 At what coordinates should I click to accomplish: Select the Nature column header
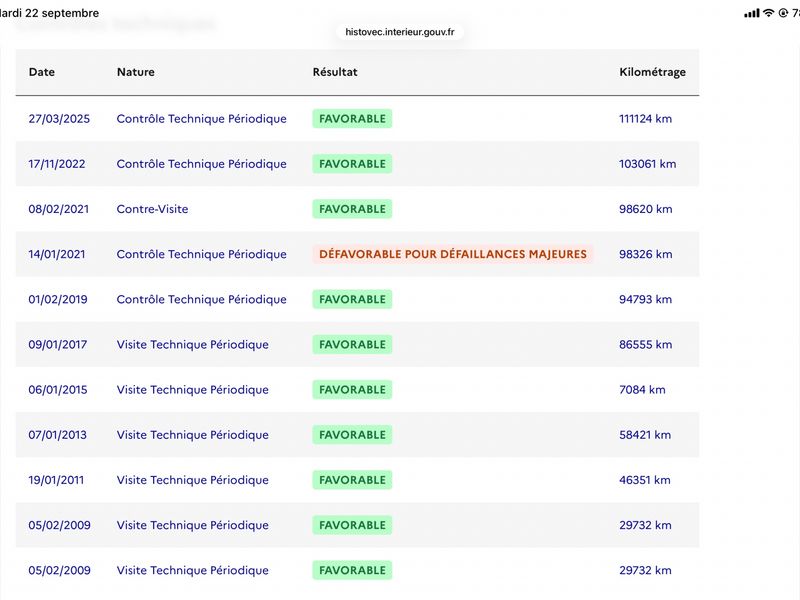click(x=136, y=72)
